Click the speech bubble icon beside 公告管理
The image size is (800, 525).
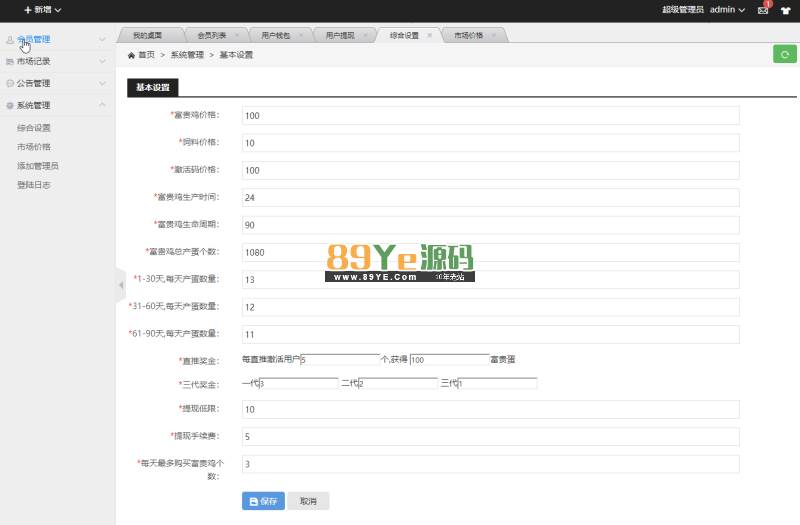10,83
